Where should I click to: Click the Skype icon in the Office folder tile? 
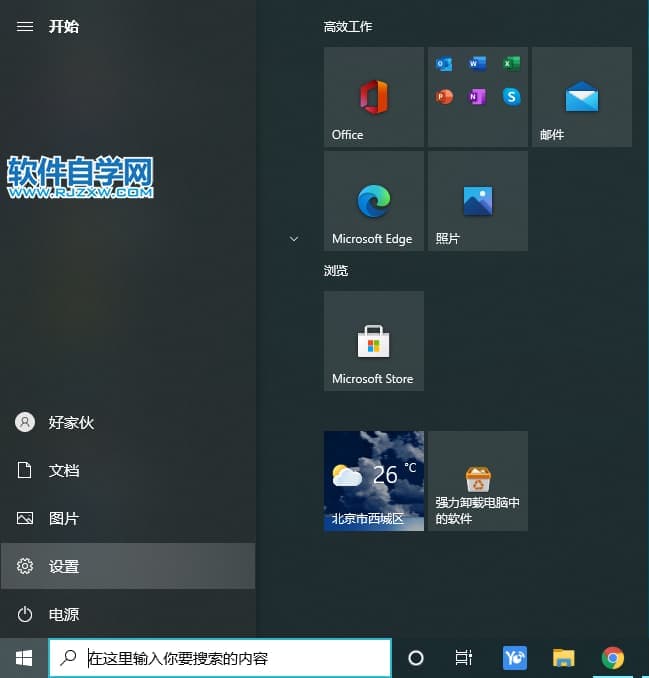point(512,97)
